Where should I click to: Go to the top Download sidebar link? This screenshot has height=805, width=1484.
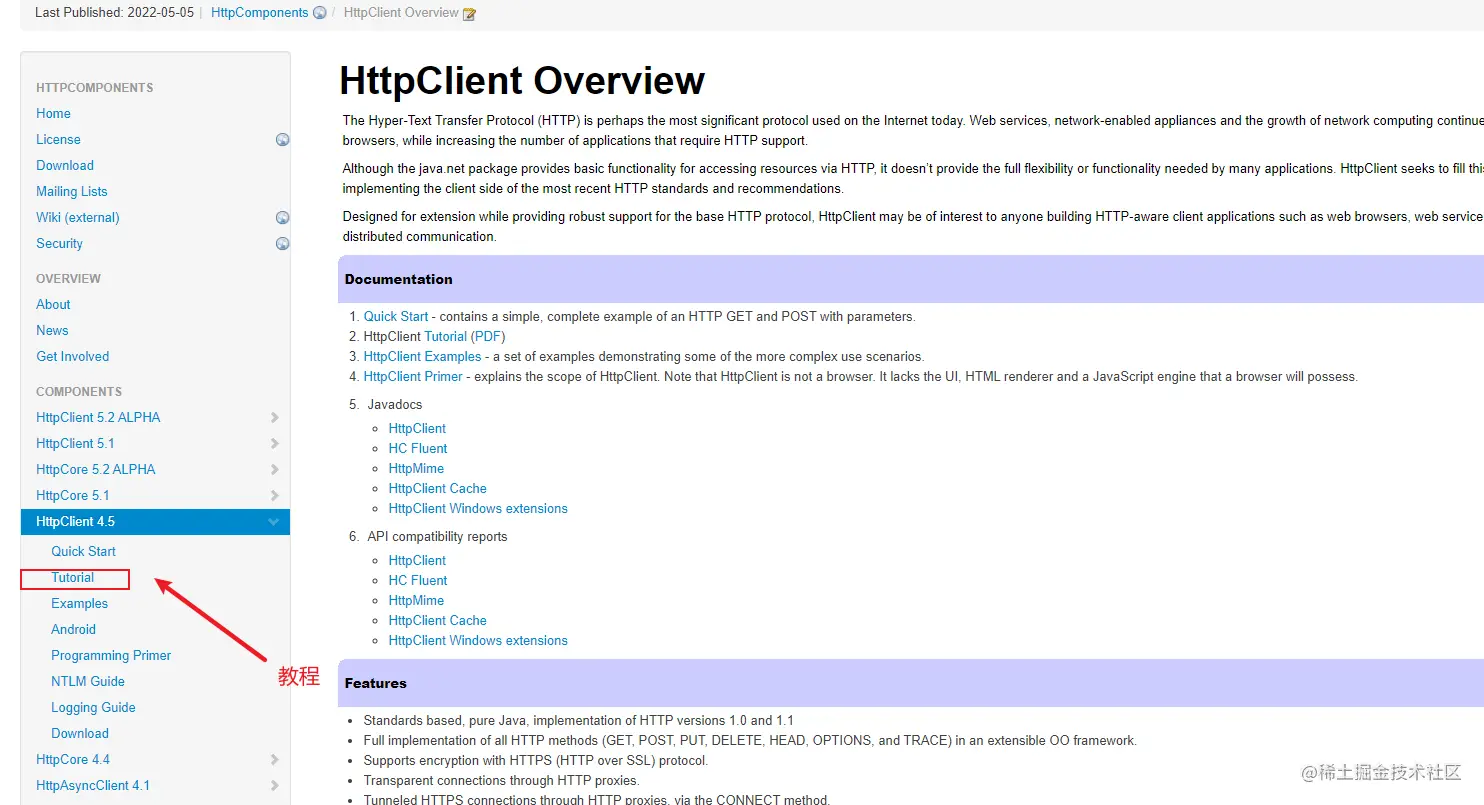point(65,165)
